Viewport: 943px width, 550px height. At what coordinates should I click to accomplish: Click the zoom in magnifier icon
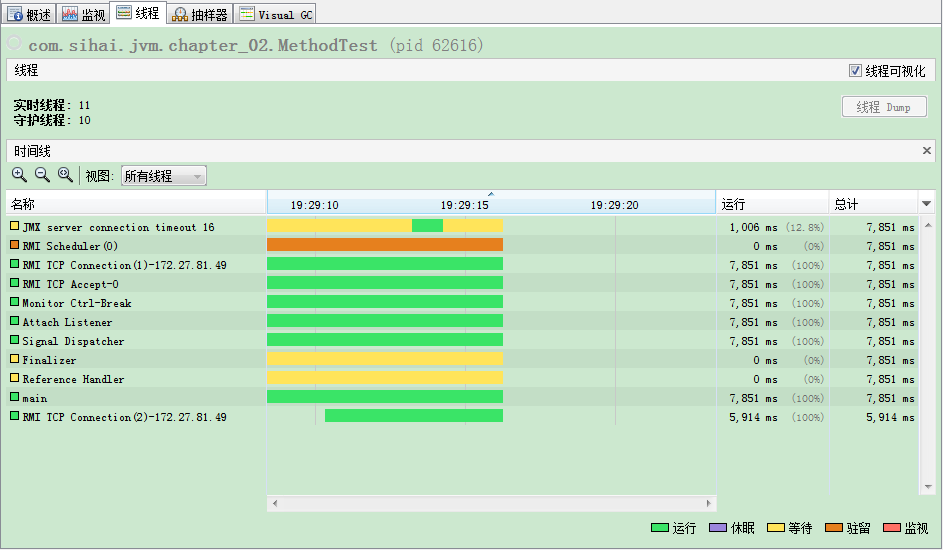pyautogui.click(x=19, y=175)
